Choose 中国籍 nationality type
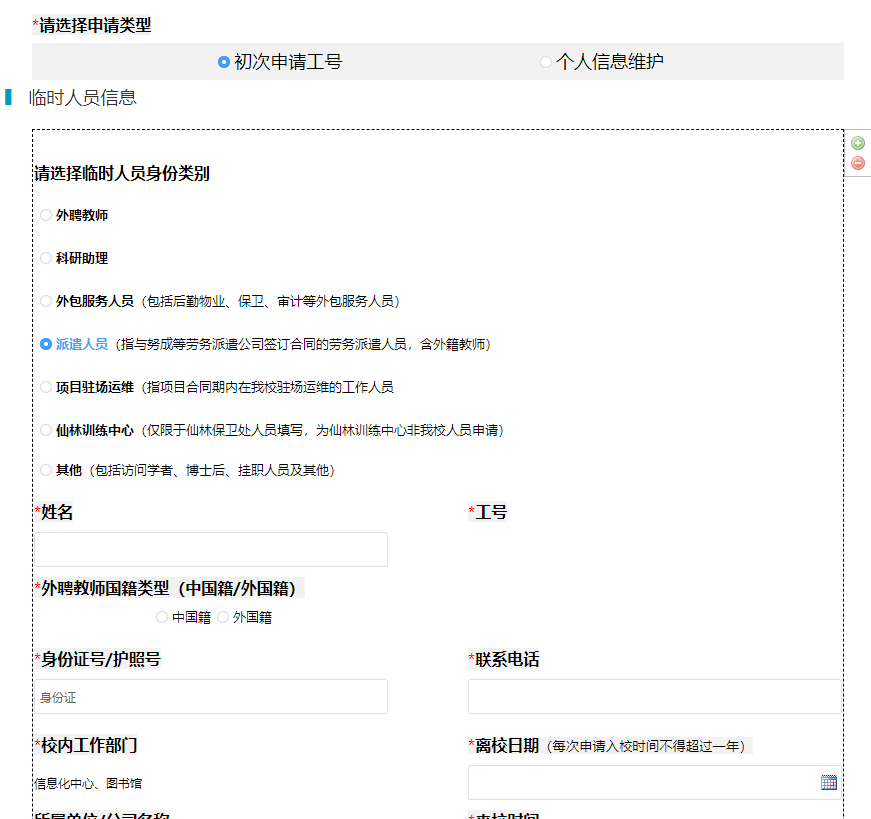This screenshot has width=871, height=819. pyautogui.click(x=162, y=617)
